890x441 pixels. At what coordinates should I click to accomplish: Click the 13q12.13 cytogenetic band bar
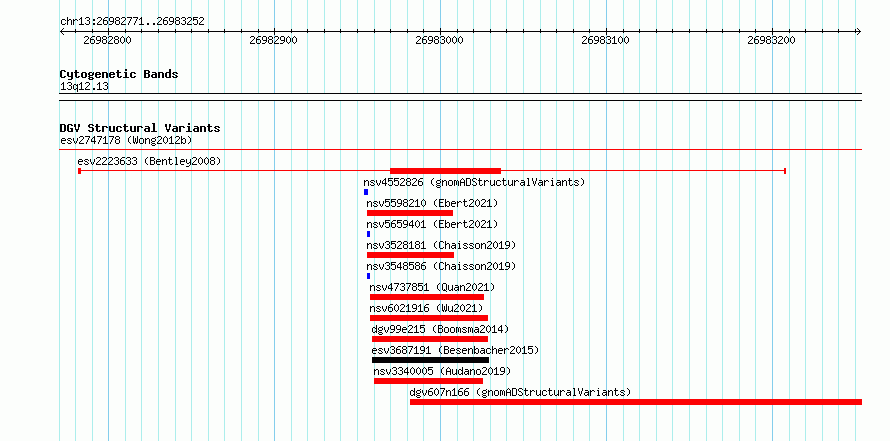(460, 97)
